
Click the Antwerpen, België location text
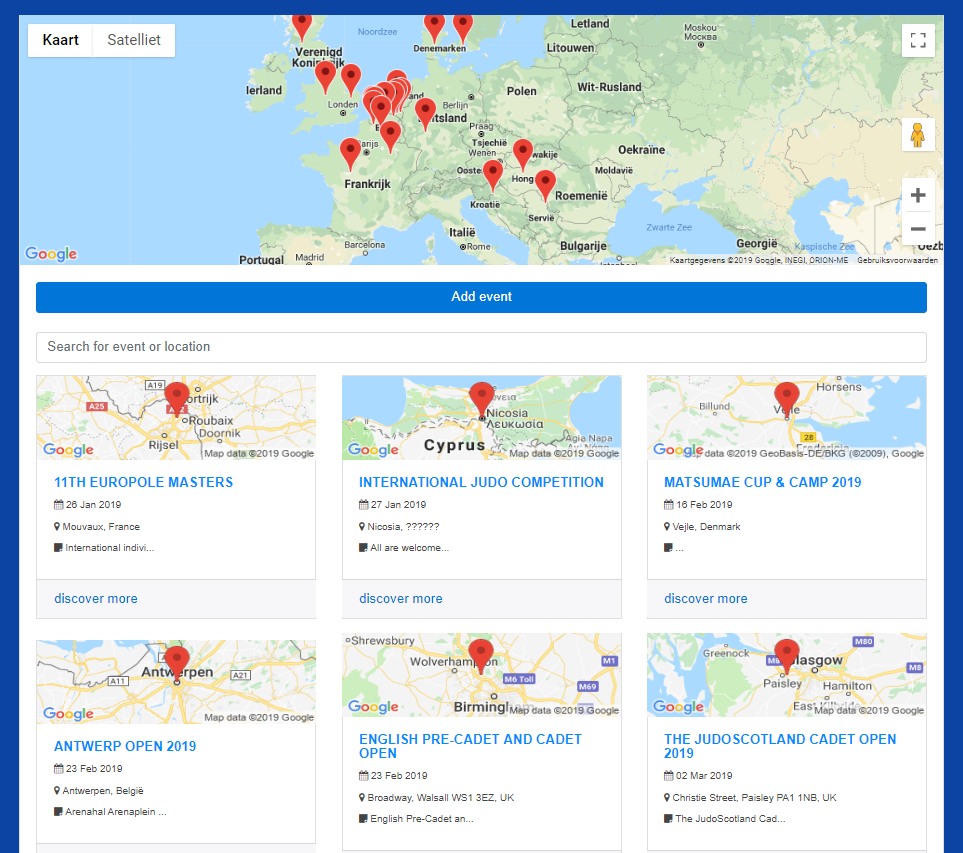tap(103, 791)
